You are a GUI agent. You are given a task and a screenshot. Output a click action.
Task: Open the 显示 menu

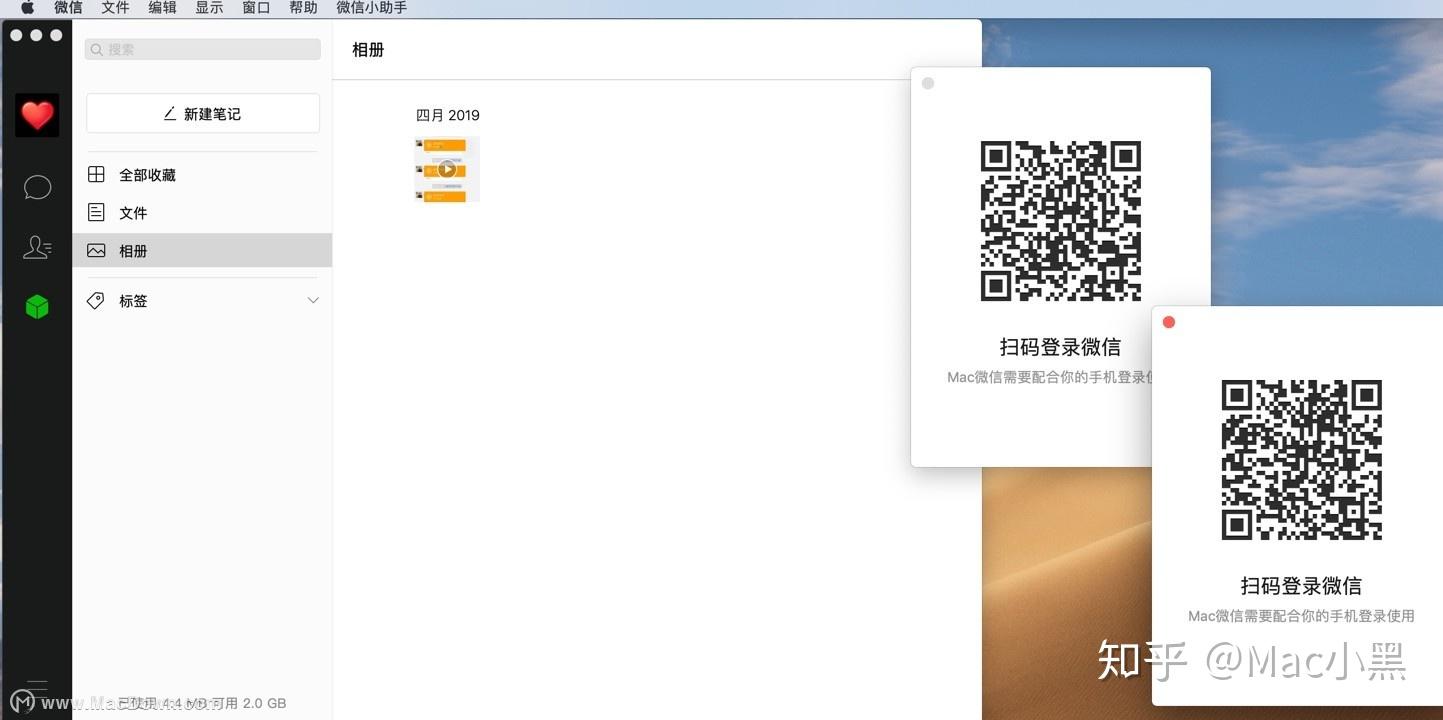pyautogui.click(x=209, y=8)
